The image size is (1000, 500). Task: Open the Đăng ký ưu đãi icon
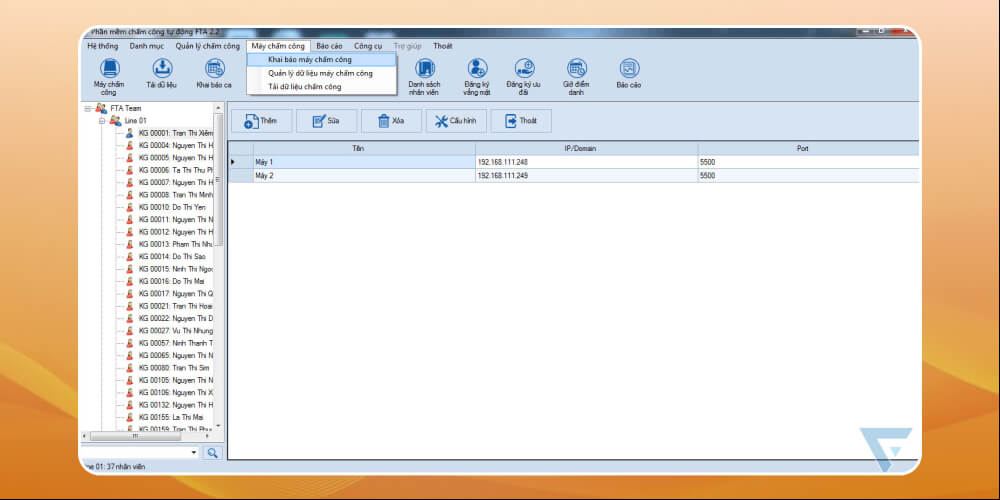pyautogui.click(x=525, y=69)
